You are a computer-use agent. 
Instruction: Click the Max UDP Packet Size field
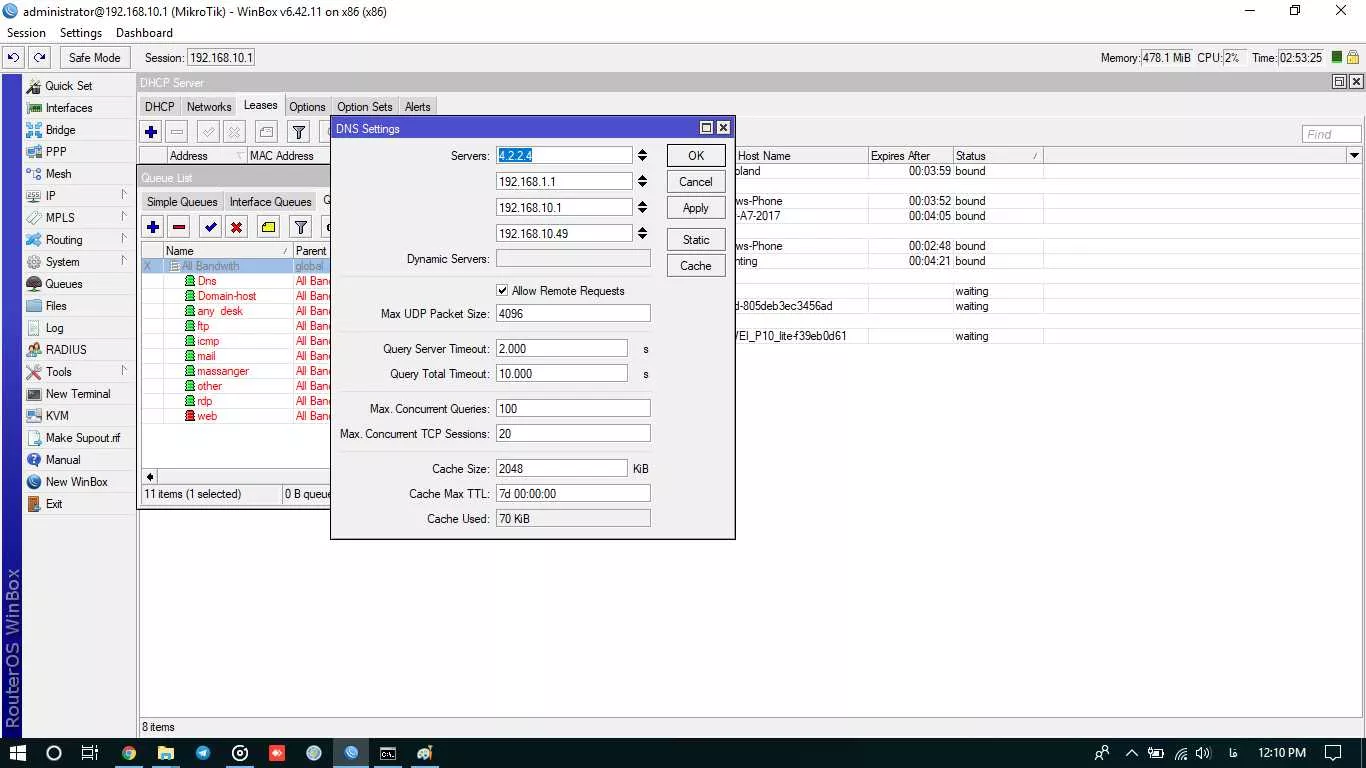pos(573,314)
